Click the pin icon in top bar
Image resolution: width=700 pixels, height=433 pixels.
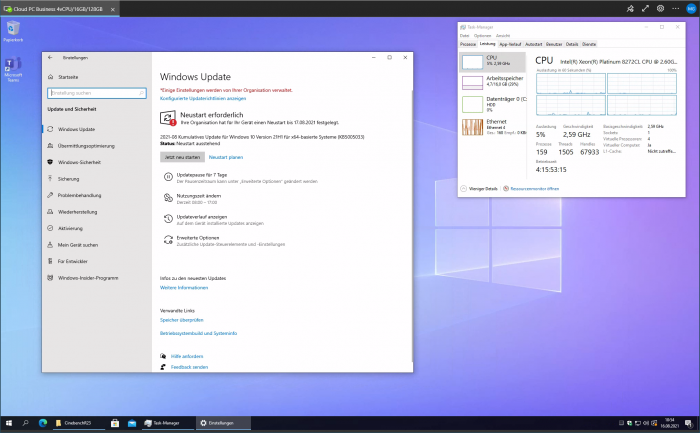[x=630, y=8]
